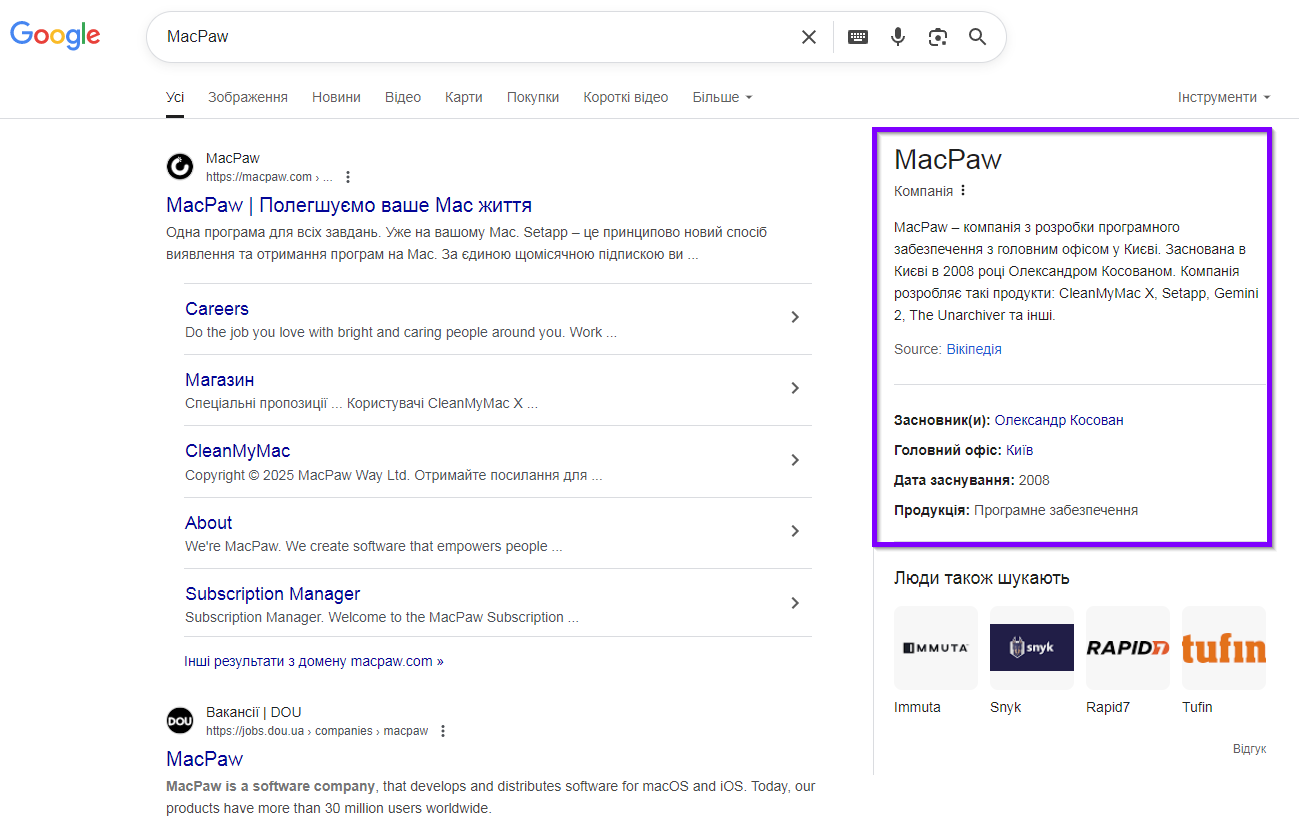Click the MacPaw favicon in first result
Screen dimensions: 1299x828
click(x=180, y=166)
